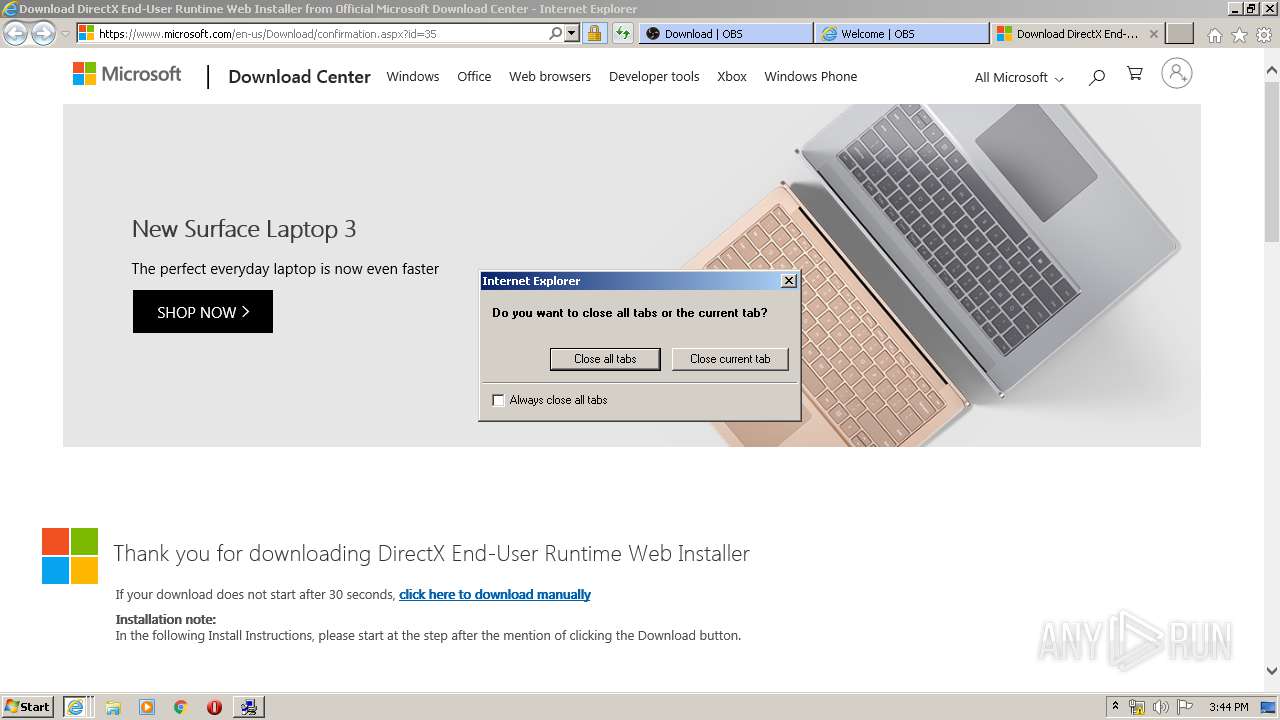Open the shopping cart icon
Image resolution: width=1280 pixels, height=720 pixels.
point(1134,74)
